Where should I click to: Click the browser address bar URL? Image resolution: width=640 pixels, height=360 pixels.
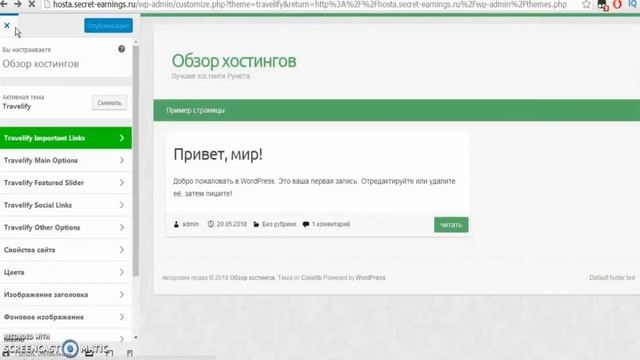[310, 4]
